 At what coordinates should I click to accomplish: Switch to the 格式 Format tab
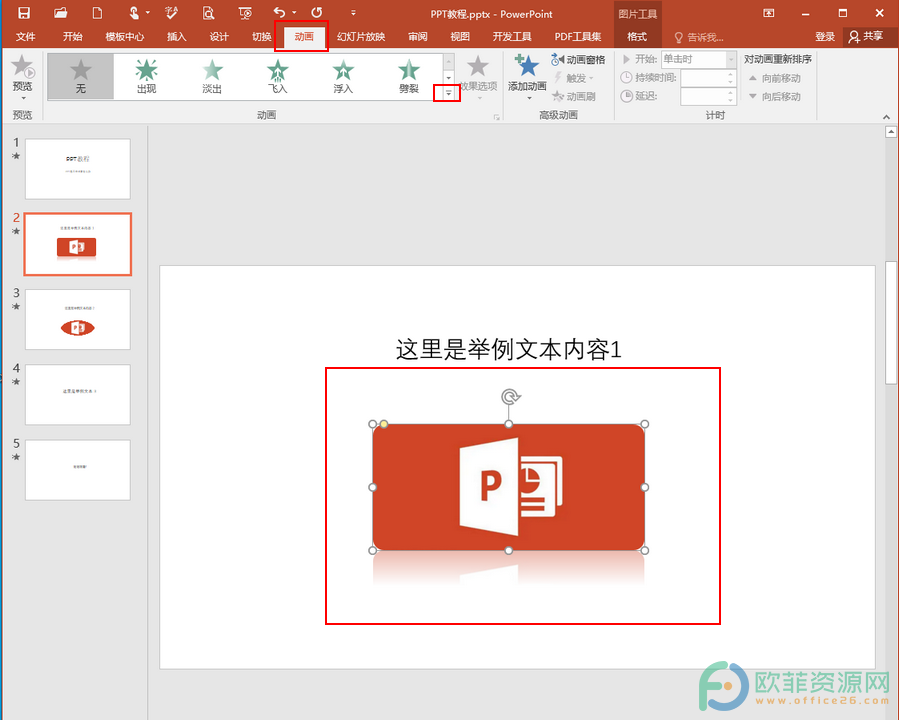click(x=636, y=37)
